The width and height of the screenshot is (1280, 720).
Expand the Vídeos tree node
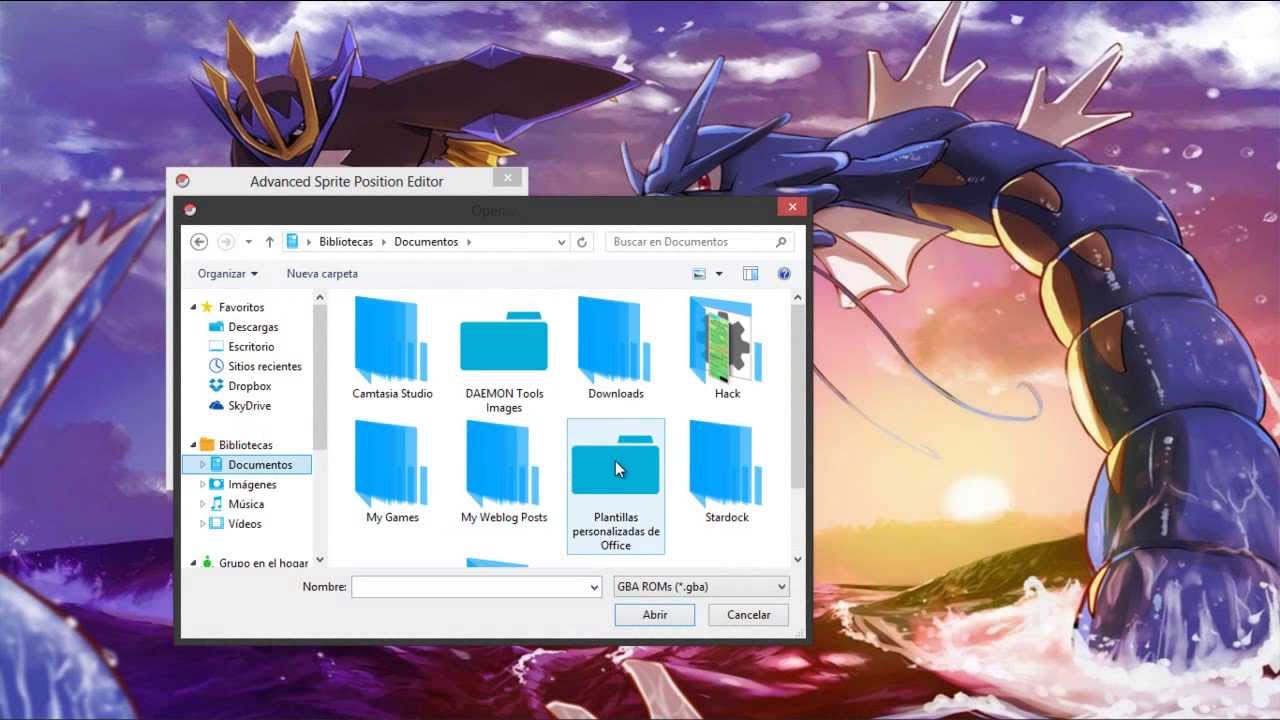[x=202, y=524]
